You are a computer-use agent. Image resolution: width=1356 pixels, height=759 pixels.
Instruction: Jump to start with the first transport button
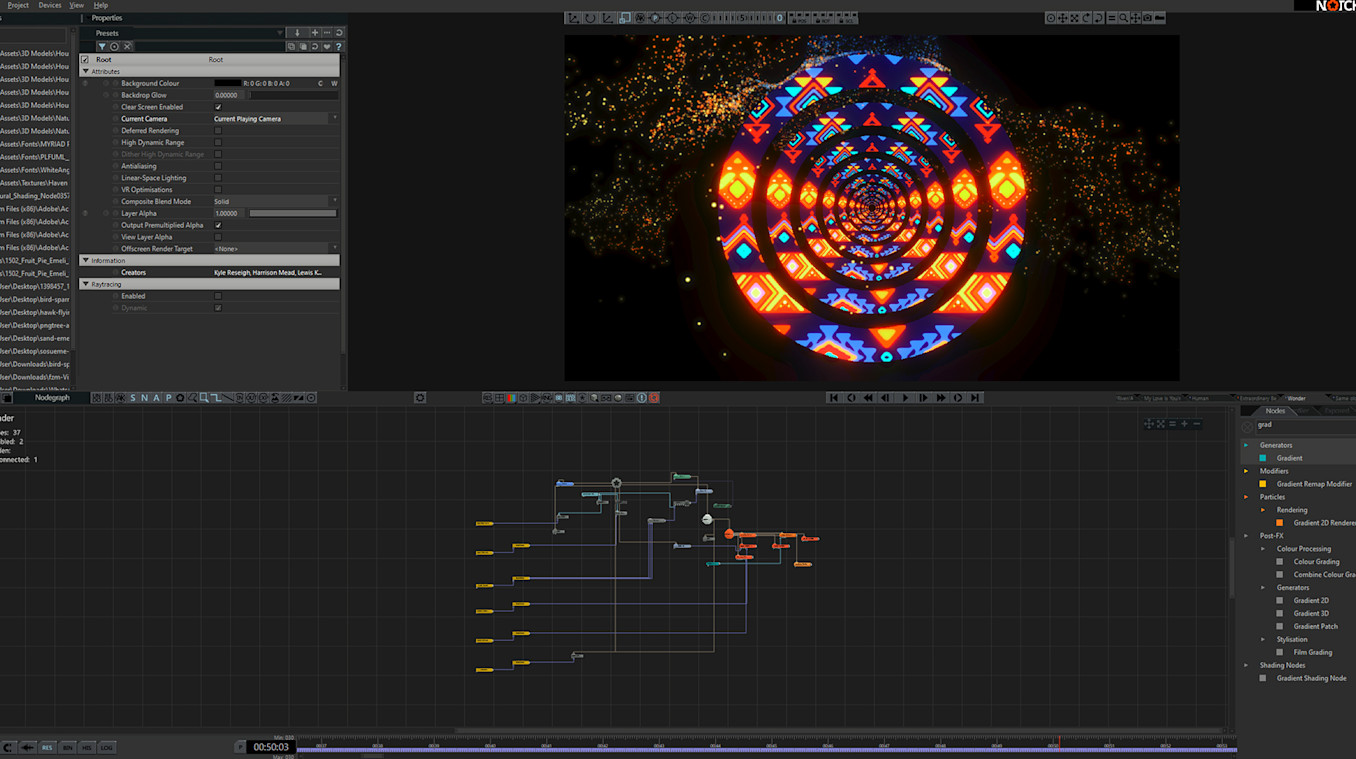click(x=834, y=398)
